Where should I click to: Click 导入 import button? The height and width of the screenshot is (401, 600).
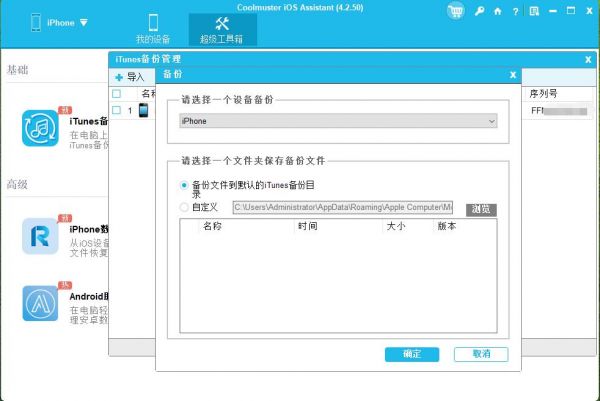[130, 77]
